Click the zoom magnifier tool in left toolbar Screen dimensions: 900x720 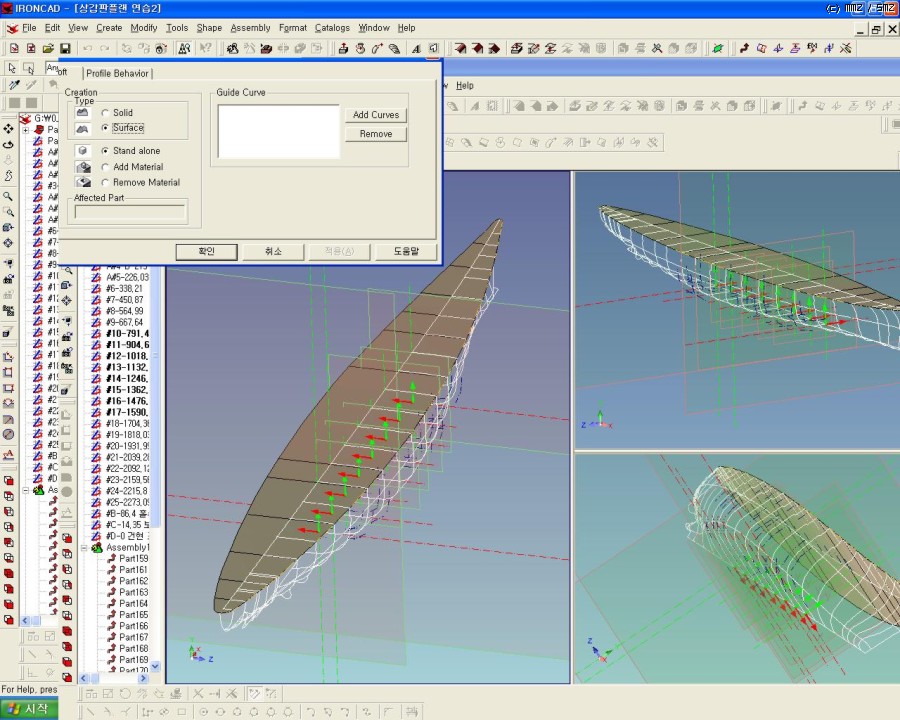(9, 197)
